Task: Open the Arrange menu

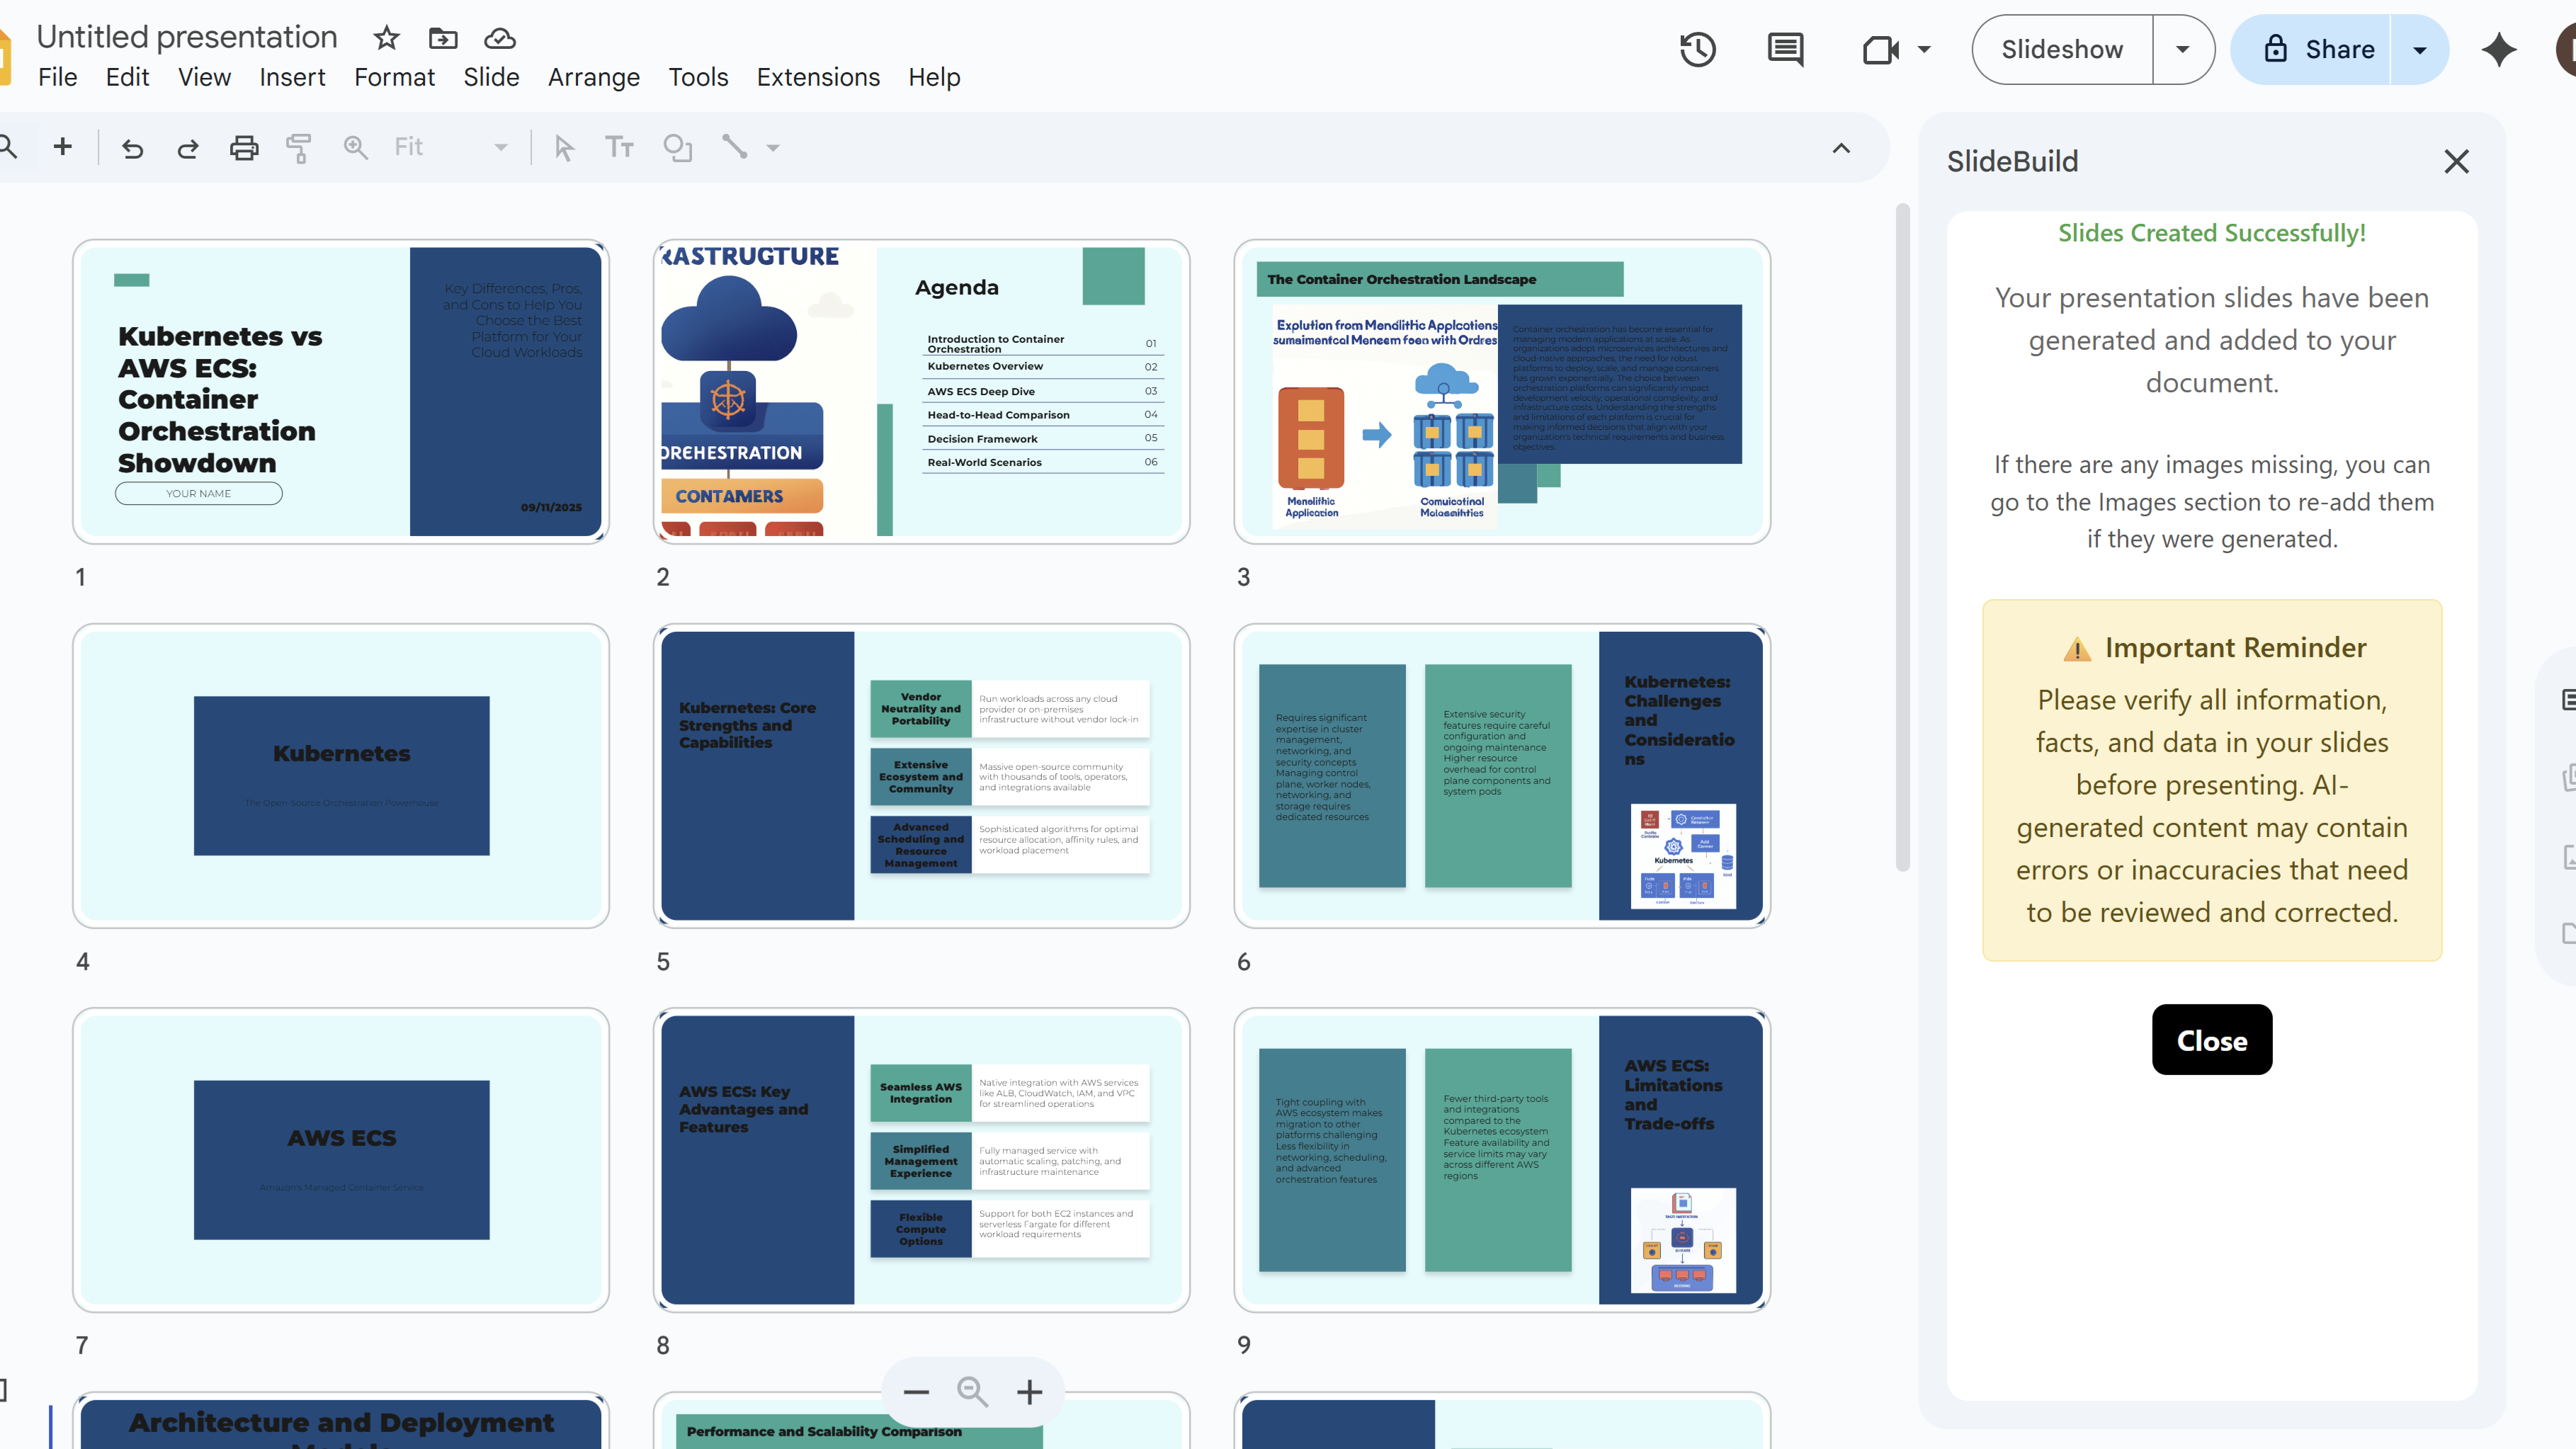Action: pyautogui.click(x=593, y=77)
